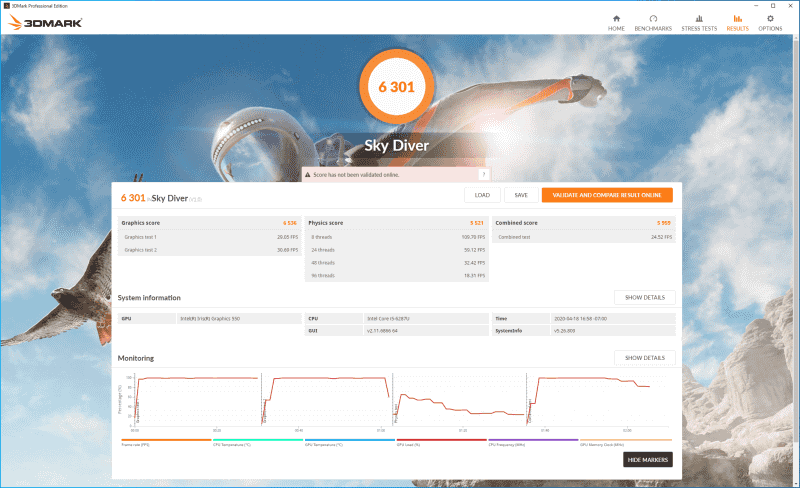
Task: Select the Graphics test 1 row
Action: [209, 237]
